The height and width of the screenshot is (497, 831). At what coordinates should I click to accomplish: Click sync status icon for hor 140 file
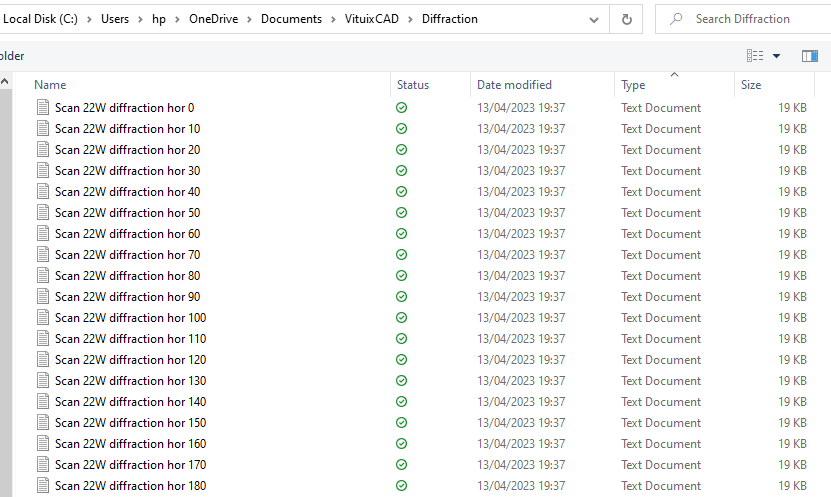click(x=402, y=402)
